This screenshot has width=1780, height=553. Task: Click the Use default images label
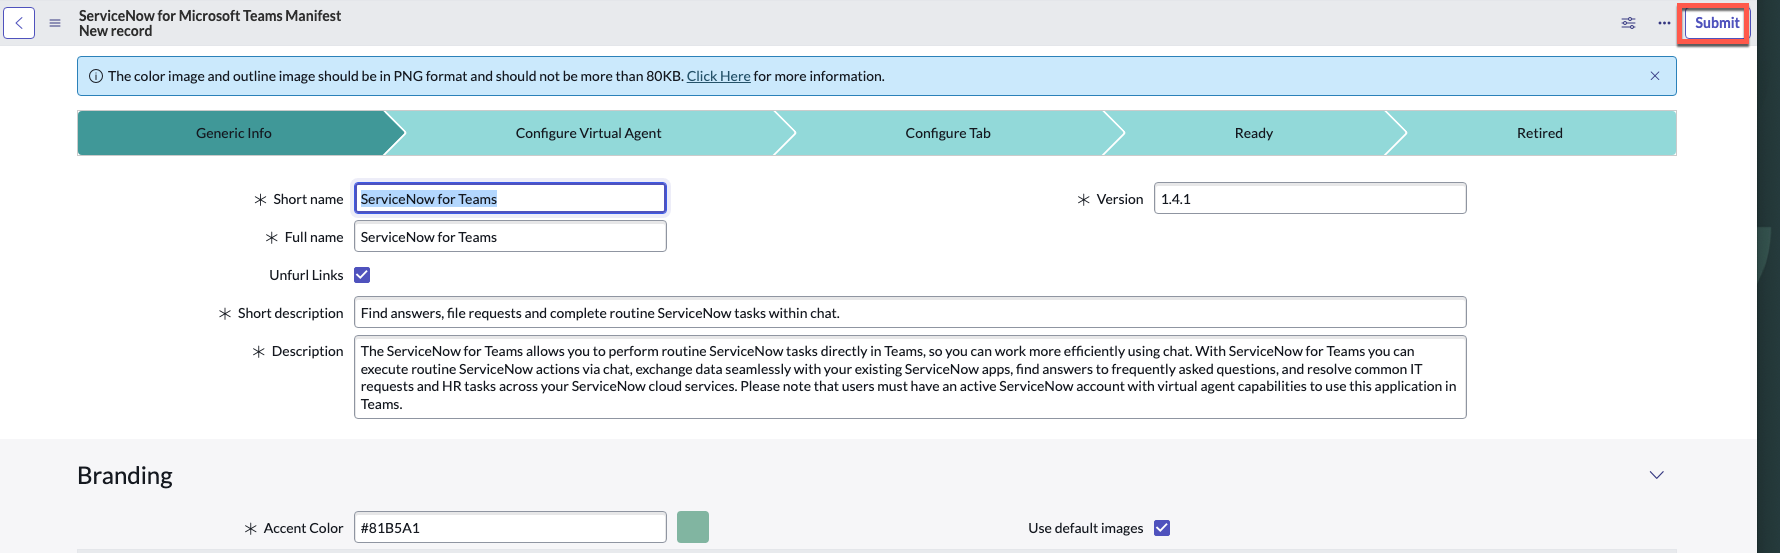tap(1085, 528)
